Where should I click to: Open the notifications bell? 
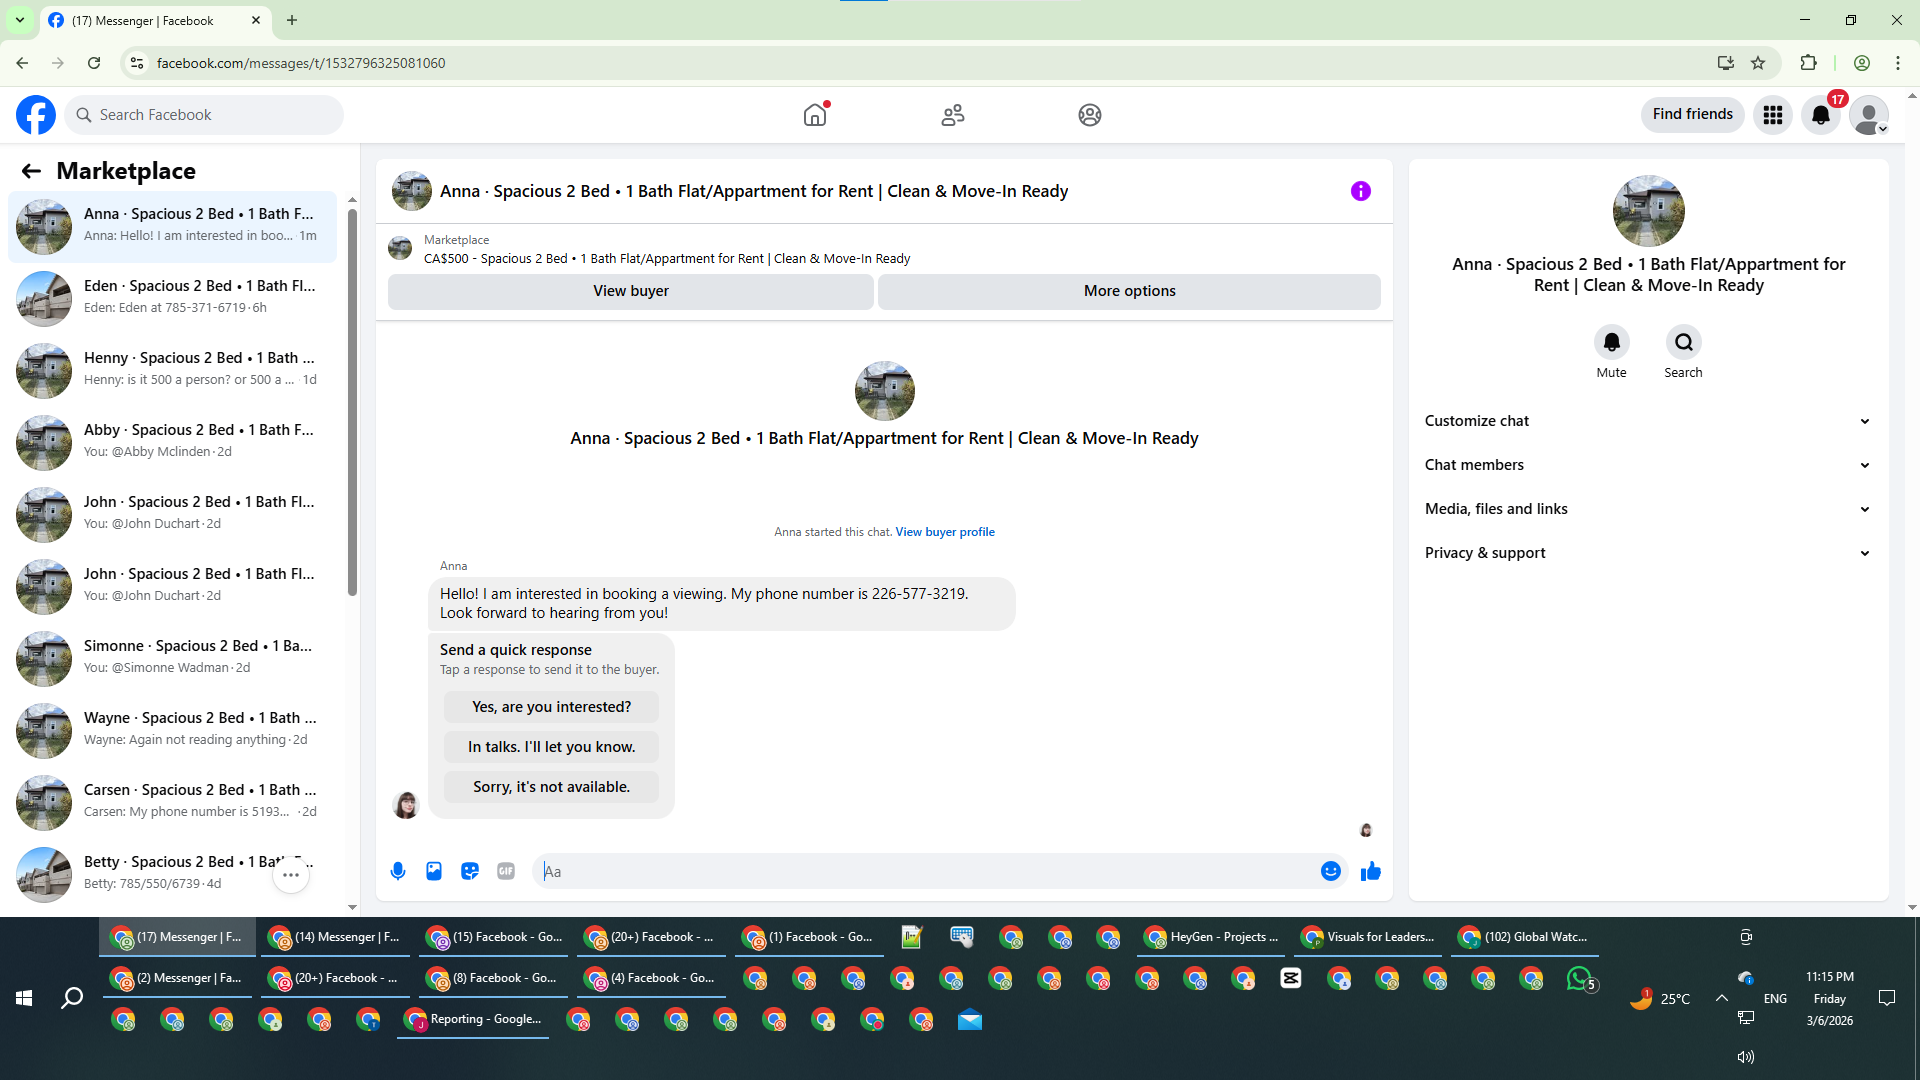click(x=1821, y=115)
